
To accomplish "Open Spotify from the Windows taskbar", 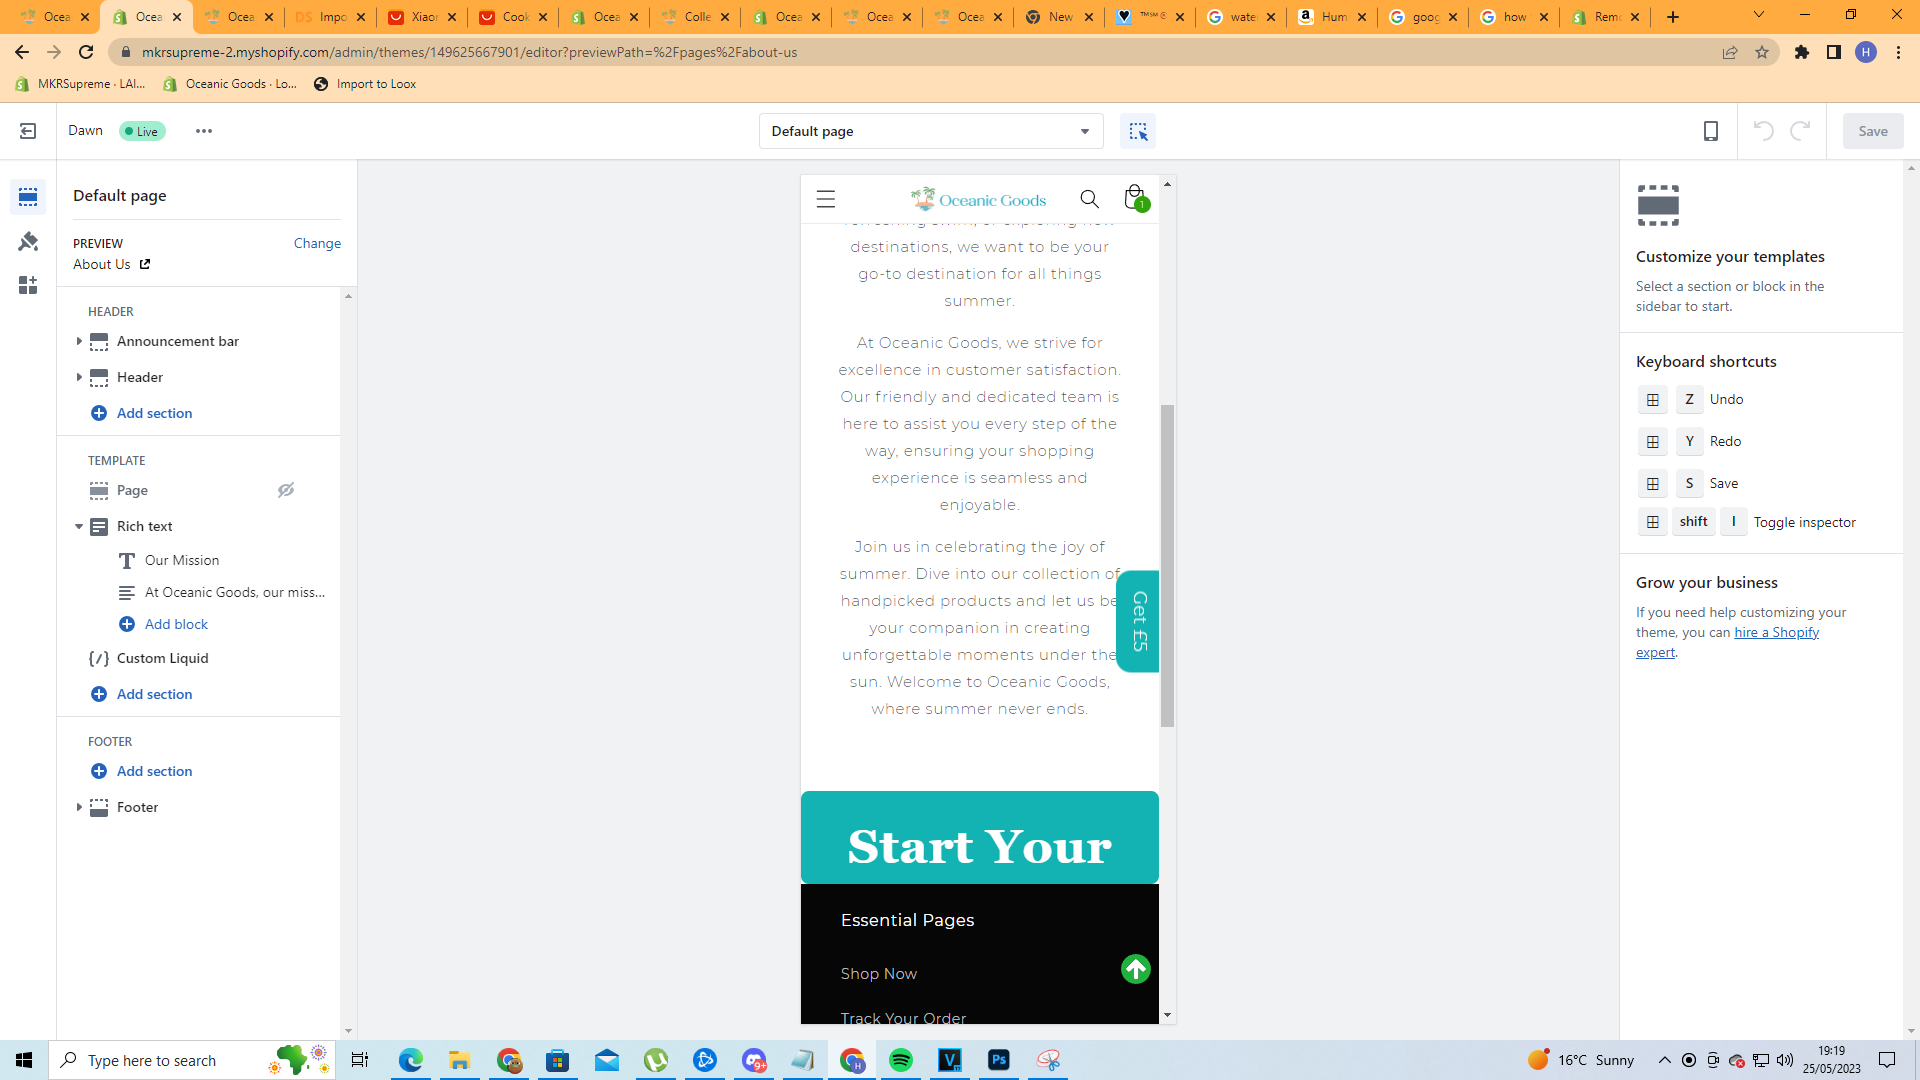I will point(901,1060).
